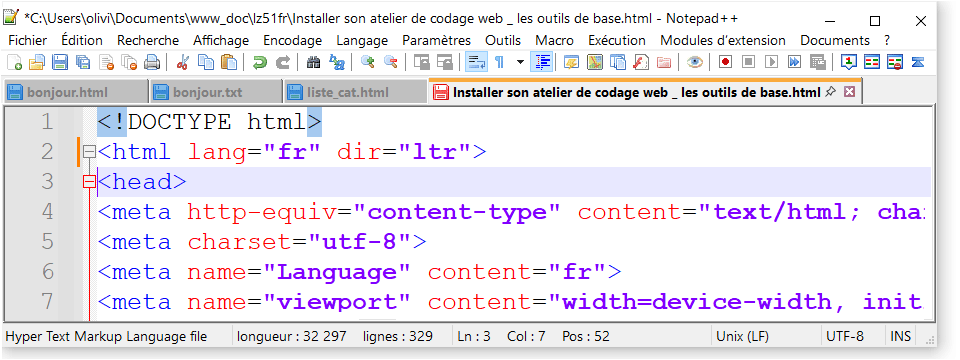Open the Paramètres menu
Image resolution: width=960 pixels, height=360 pixels.
coord(437,40)
